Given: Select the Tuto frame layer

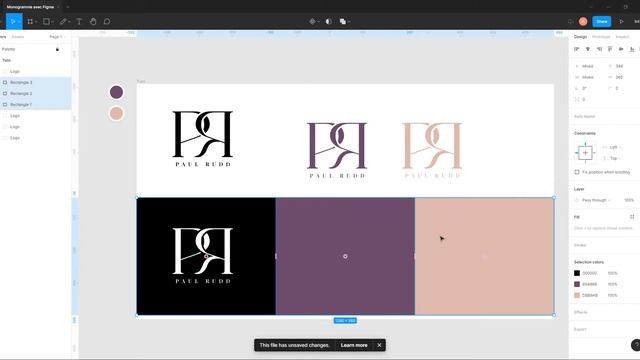Looking at the screenshot, I should pos(36,60).
